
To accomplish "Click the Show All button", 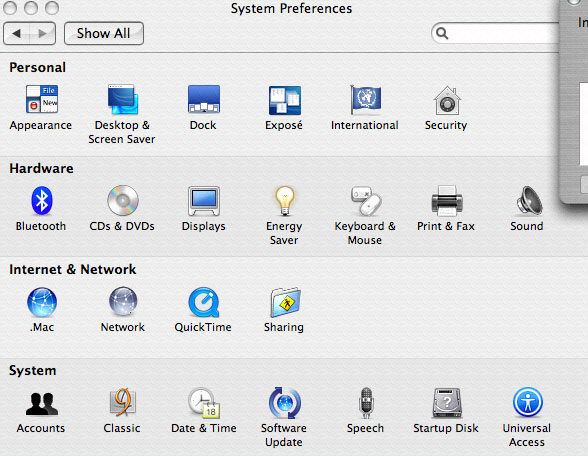I will [104, 33].
